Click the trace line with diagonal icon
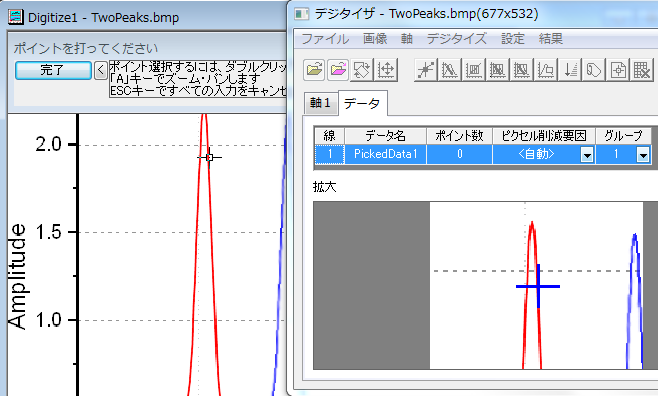Viewport: 658px width, 396px height. coord(522,70)
